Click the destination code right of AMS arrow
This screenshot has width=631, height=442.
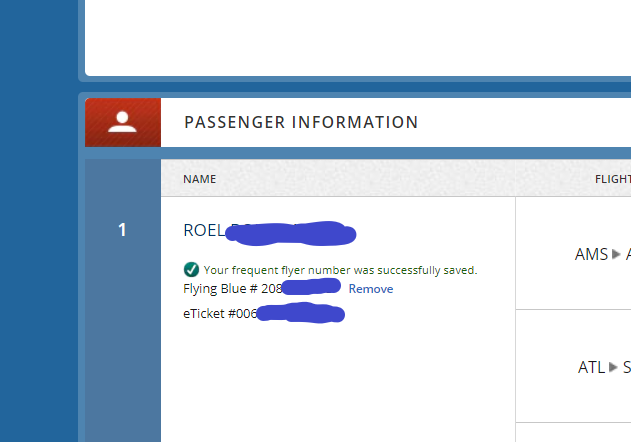click(x=628, y=254)
